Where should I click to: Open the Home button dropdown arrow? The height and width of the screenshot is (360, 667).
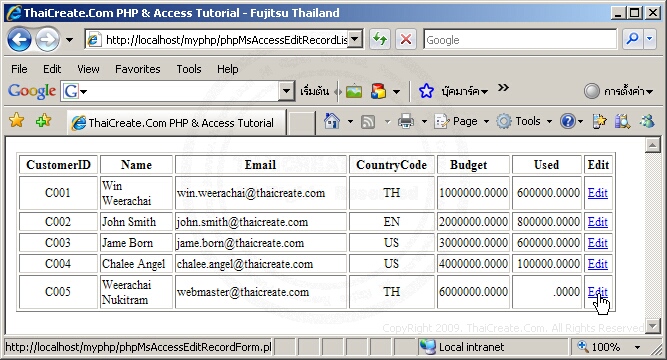tap(350, 122)
